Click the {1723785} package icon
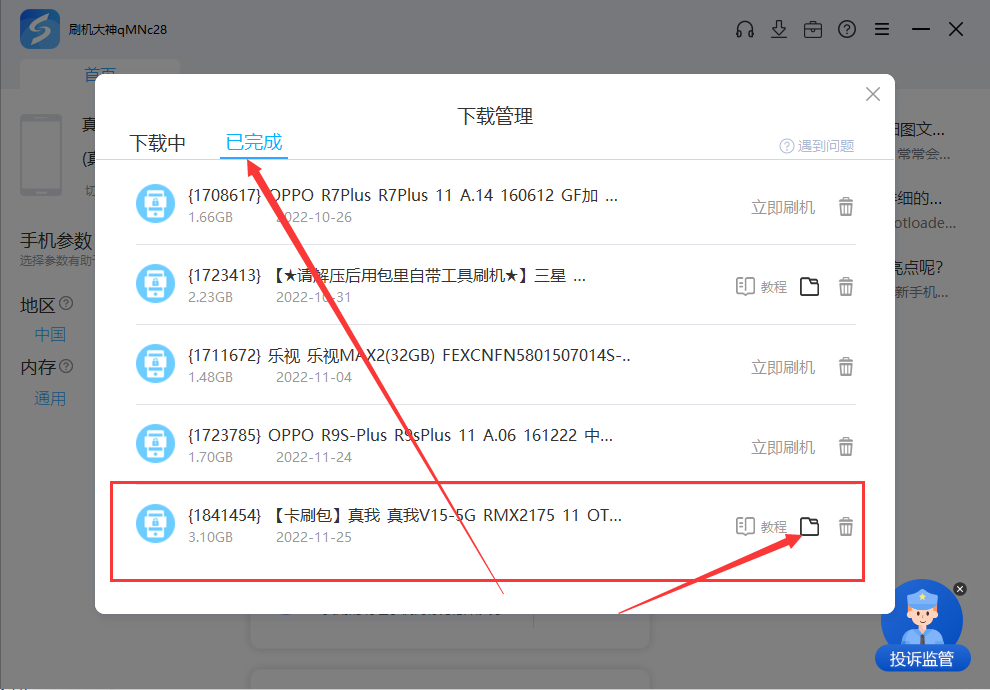Viewport: 990px width, 690px height. coord(155,443)
